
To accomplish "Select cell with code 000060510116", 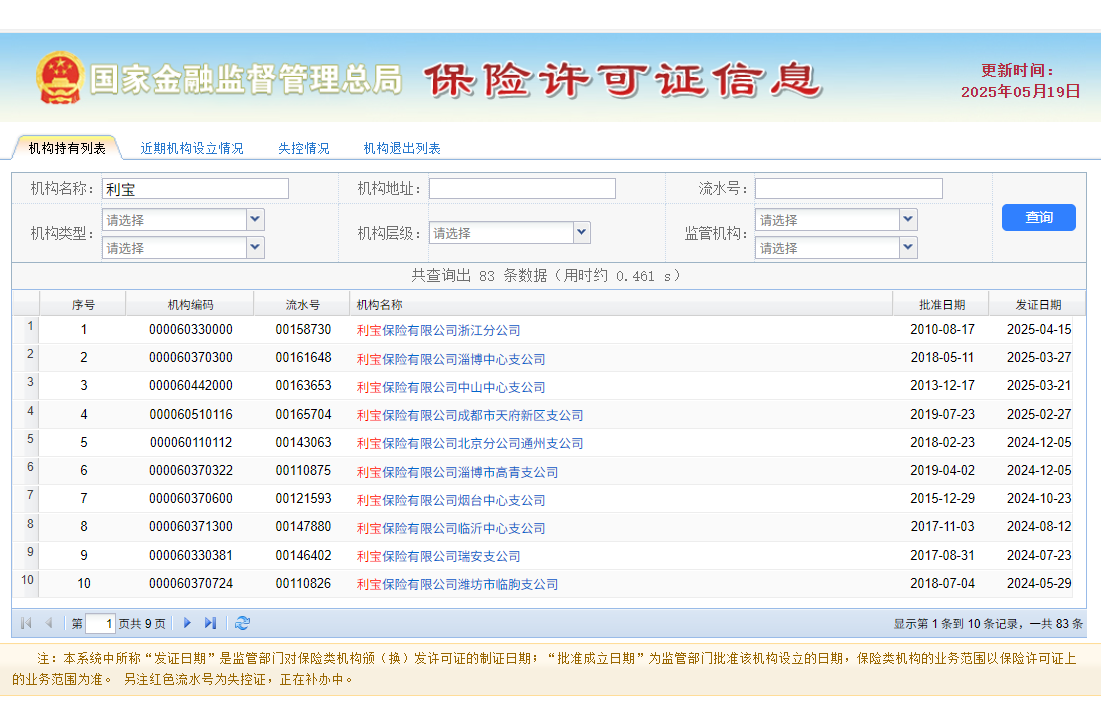I will (x=190, y=414).
